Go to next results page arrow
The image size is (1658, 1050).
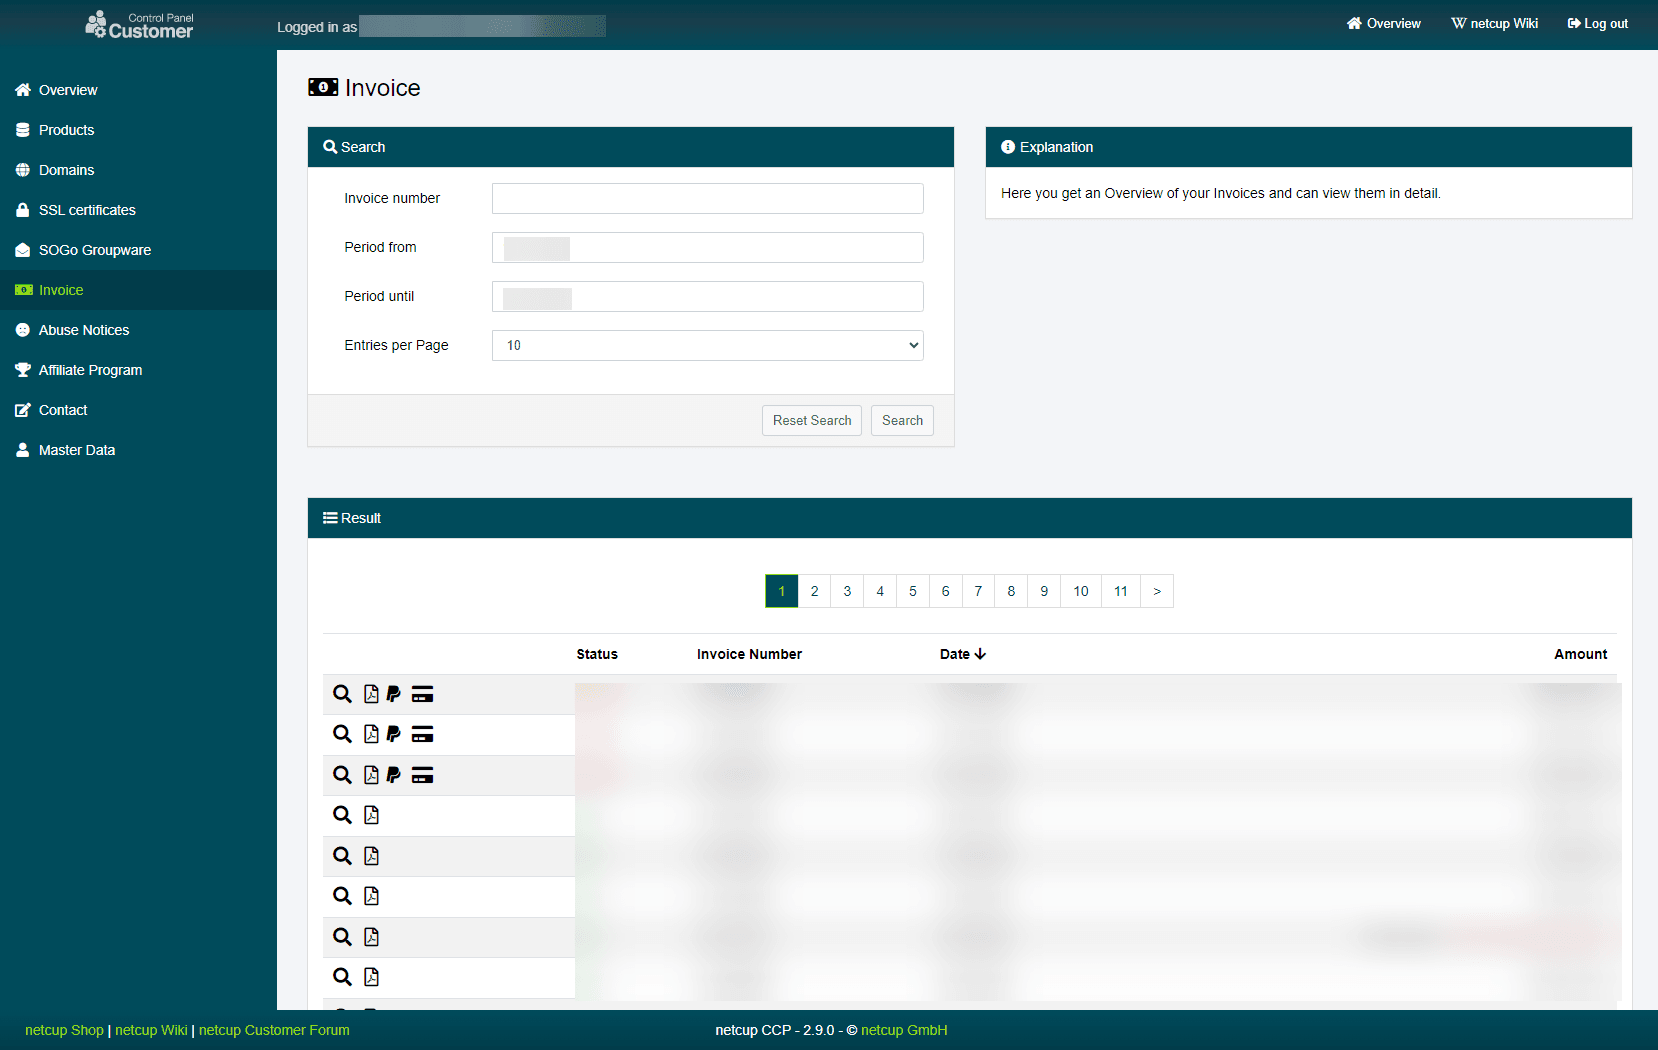pyautogui.click(x=1157, y=591)
